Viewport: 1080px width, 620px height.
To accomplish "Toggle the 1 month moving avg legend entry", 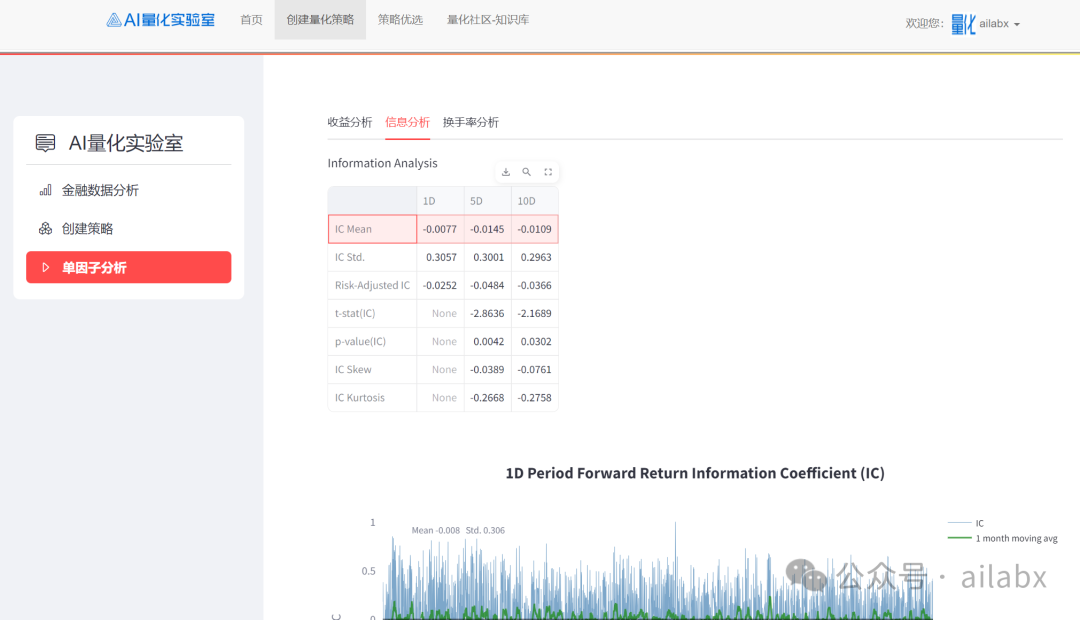I will click(1003, 539).
